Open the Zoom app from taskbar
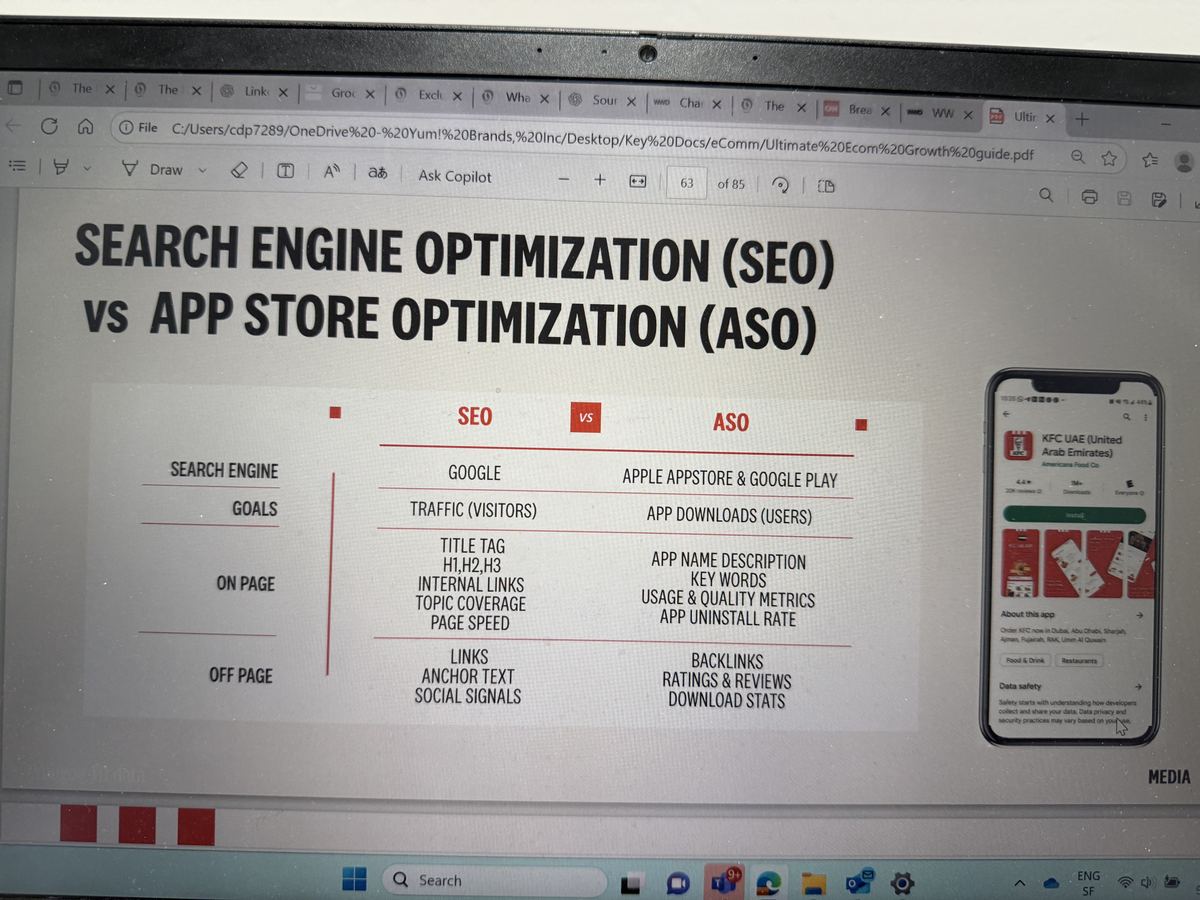Image resolution: width=1200 pixels, height=900 pixels. [x=678, y=883]
